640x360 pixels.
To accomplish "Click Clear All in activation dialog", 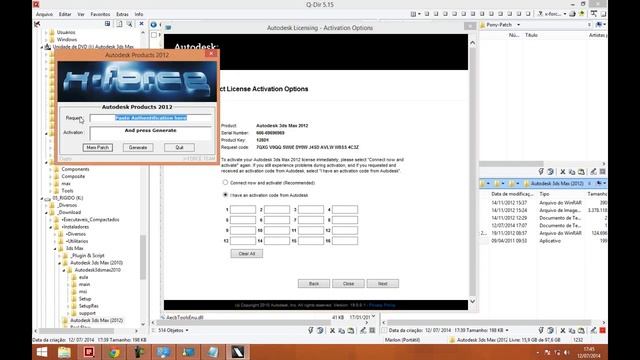I will pos(247,254).
